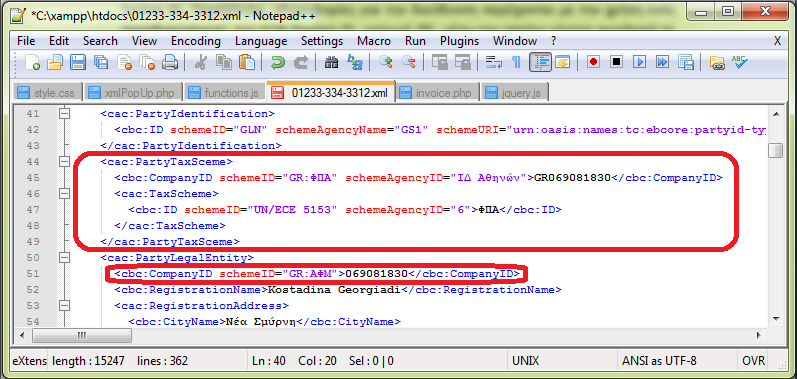Open Find with binoculars icon
Screen dimensions: 797x379
coord(331,62)
